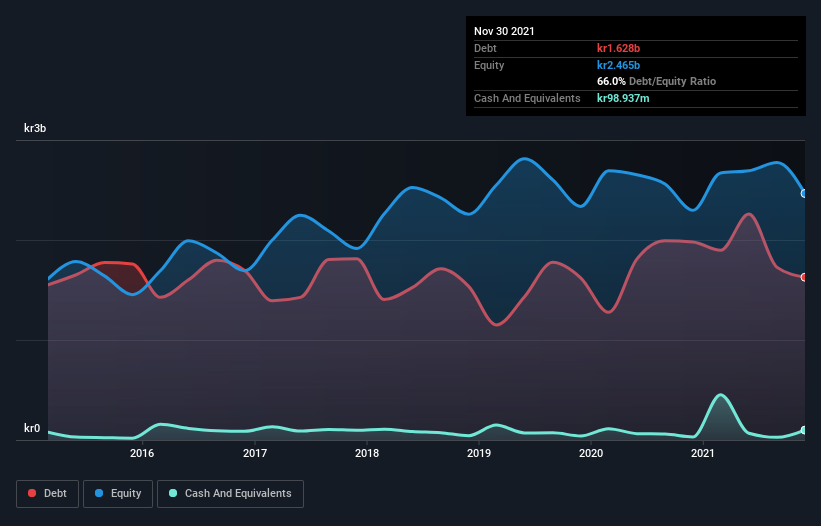The height and width of the screenshot is (526, 821).
Task: Select the 2021 x-axis label
Action: pos(703,453)
